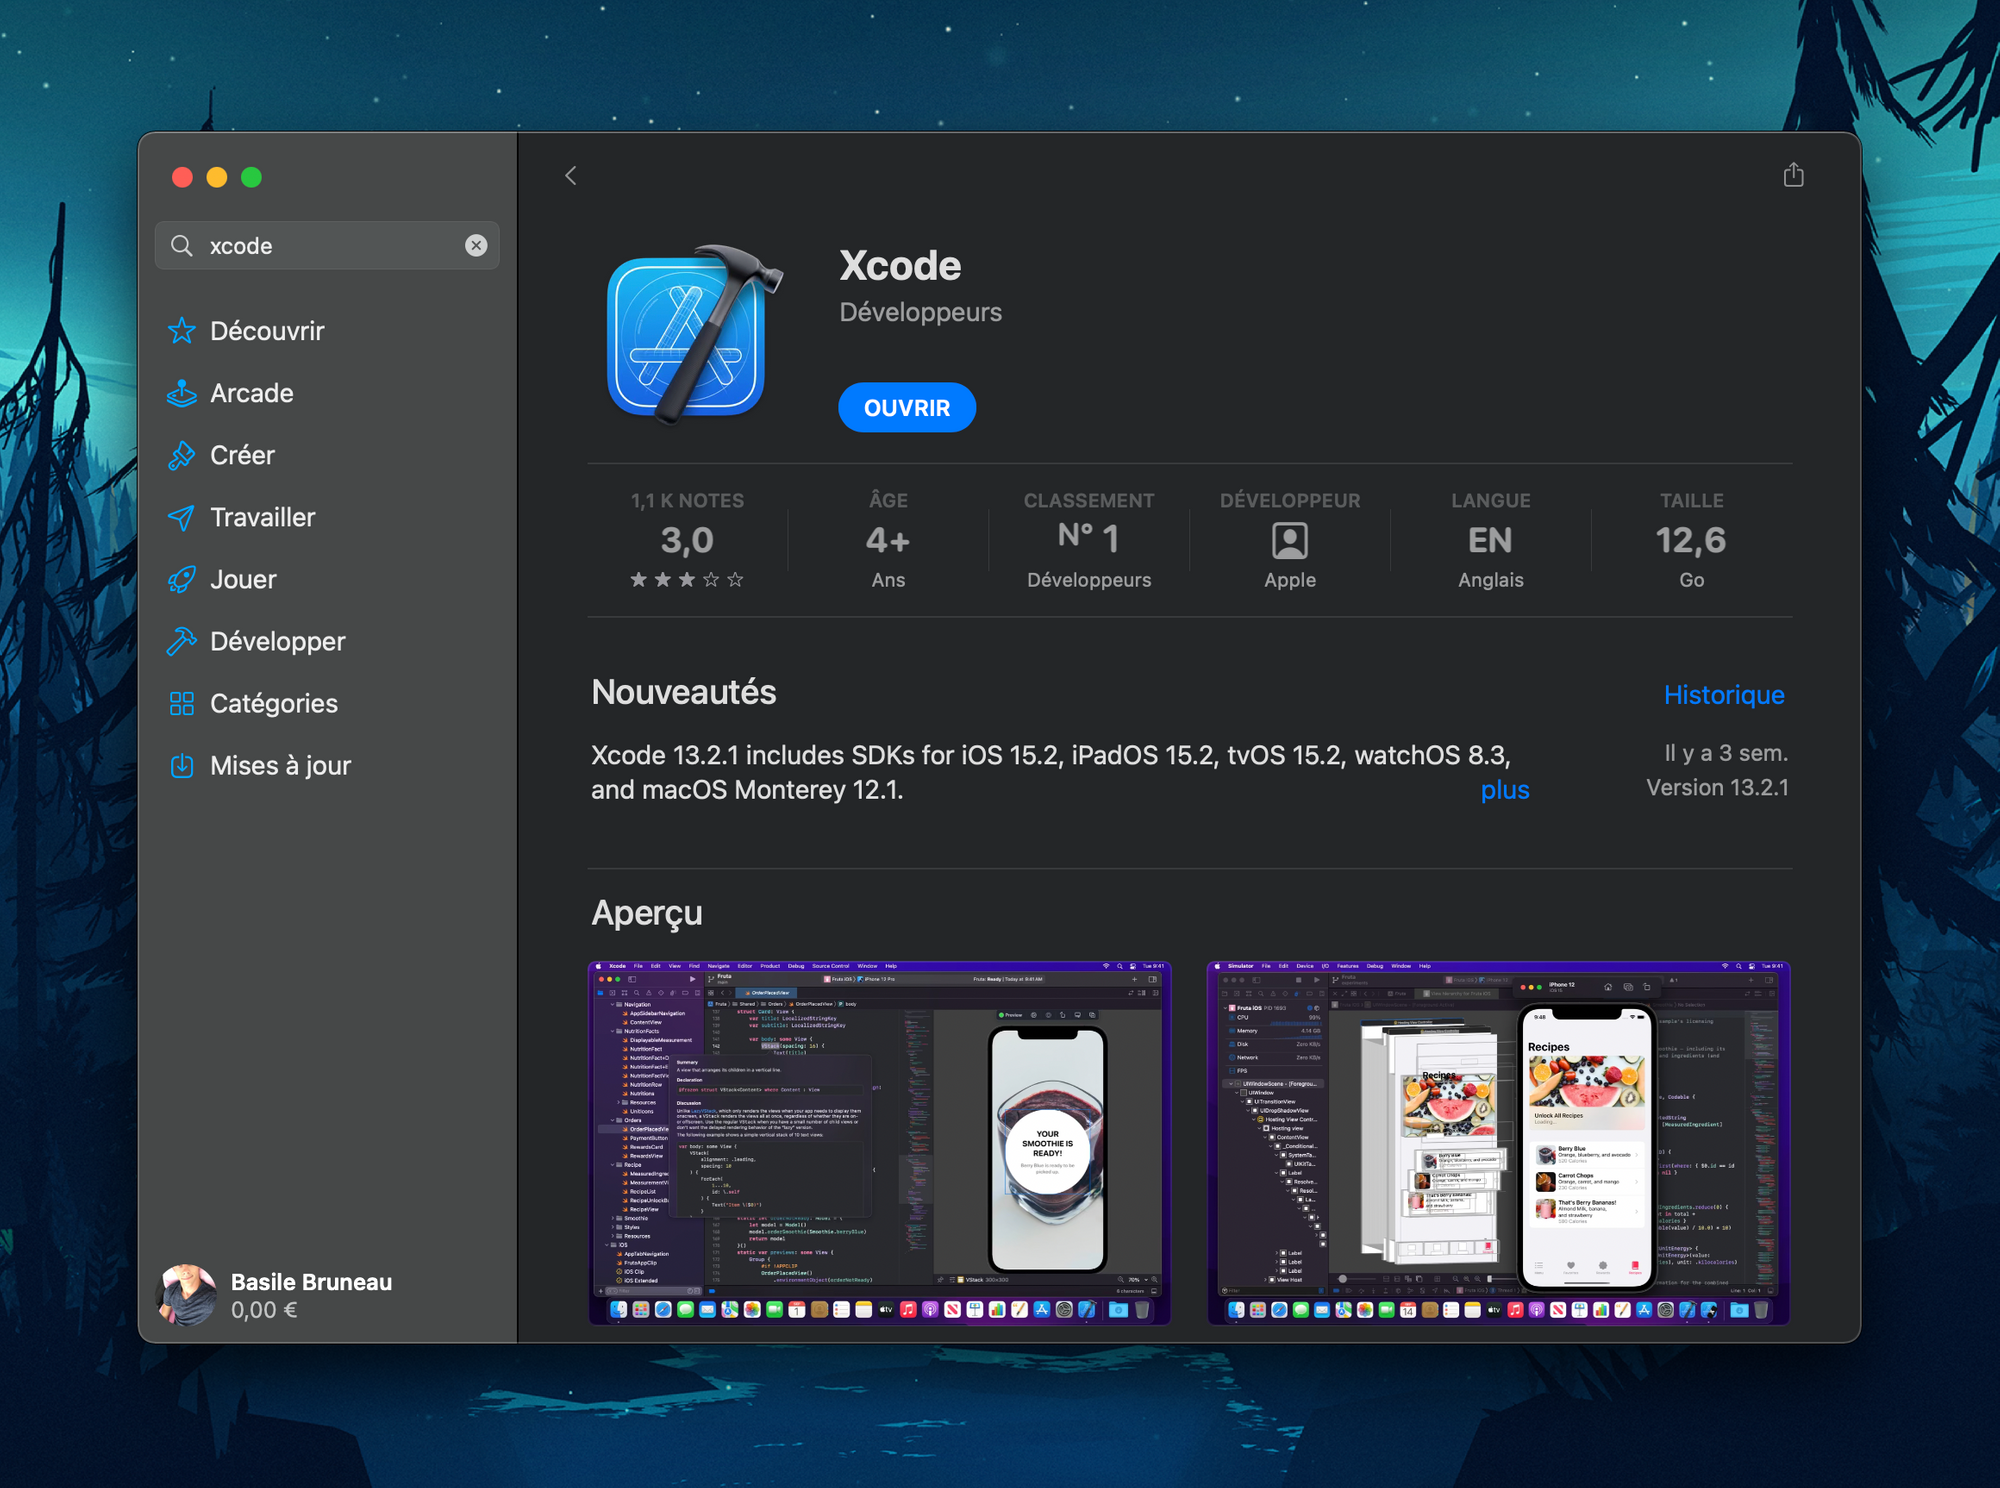Expand release notes with plus link

(1505, 790)
